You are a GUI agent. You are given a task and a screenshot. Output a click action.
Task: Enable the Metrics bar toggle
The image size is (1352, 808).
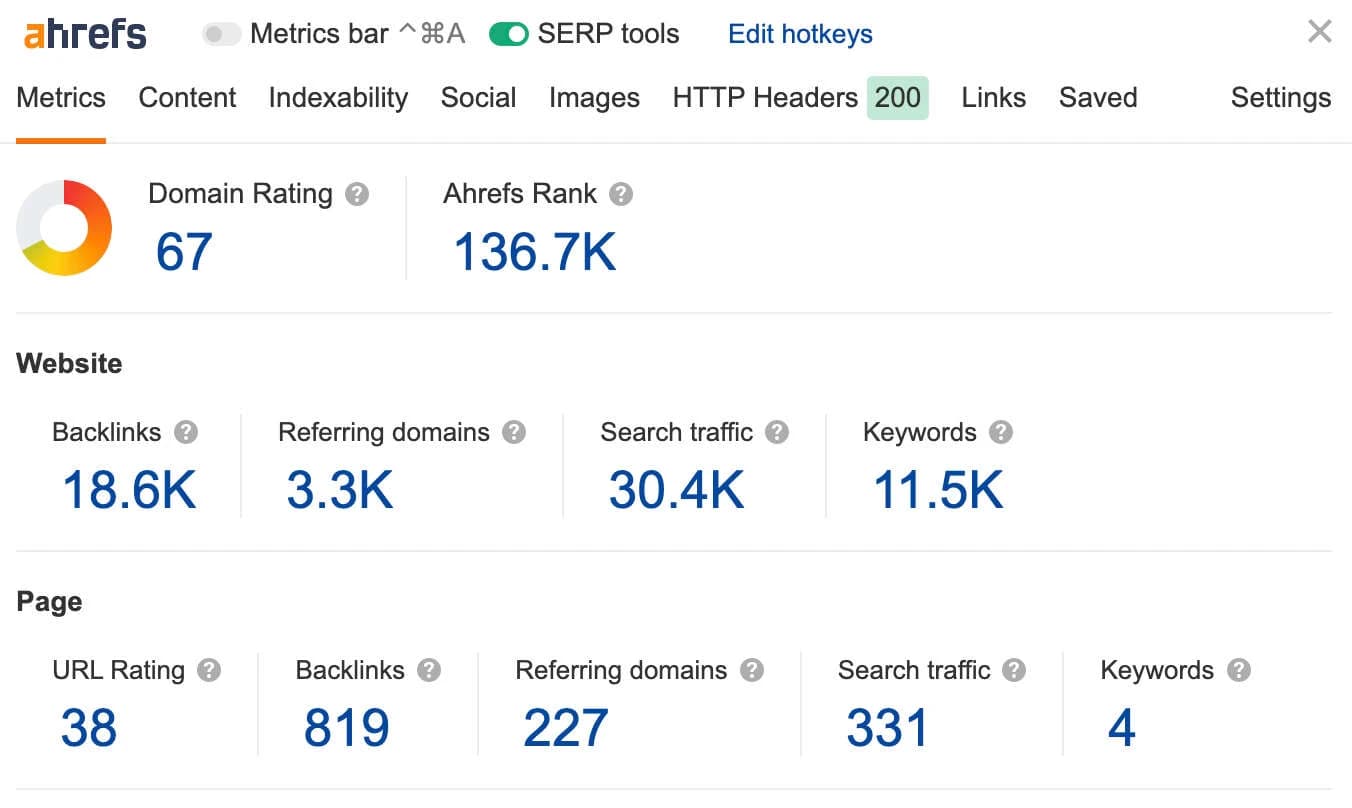click(x=221, y=33)
